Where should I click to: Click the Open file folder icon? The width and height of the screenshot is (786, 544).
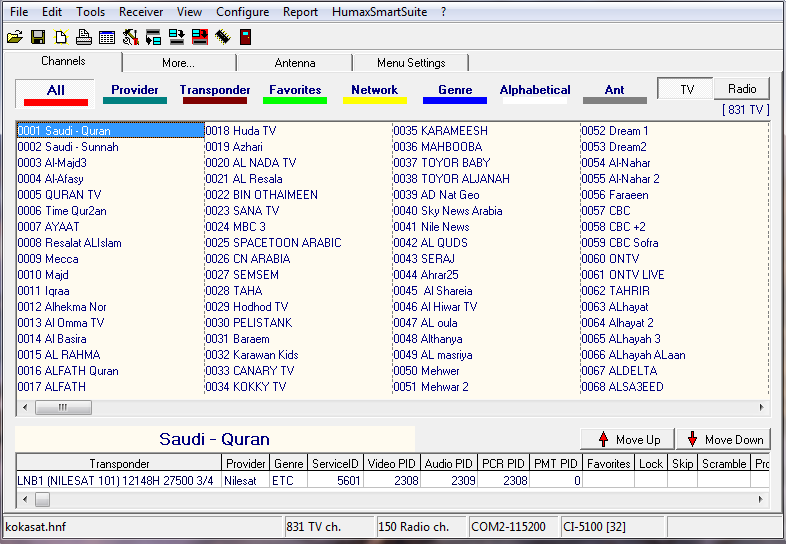point(15,37)
